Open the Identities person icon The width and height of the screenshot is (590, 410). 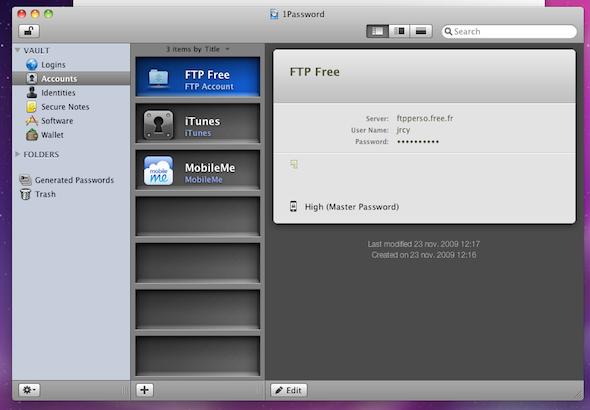32,93
